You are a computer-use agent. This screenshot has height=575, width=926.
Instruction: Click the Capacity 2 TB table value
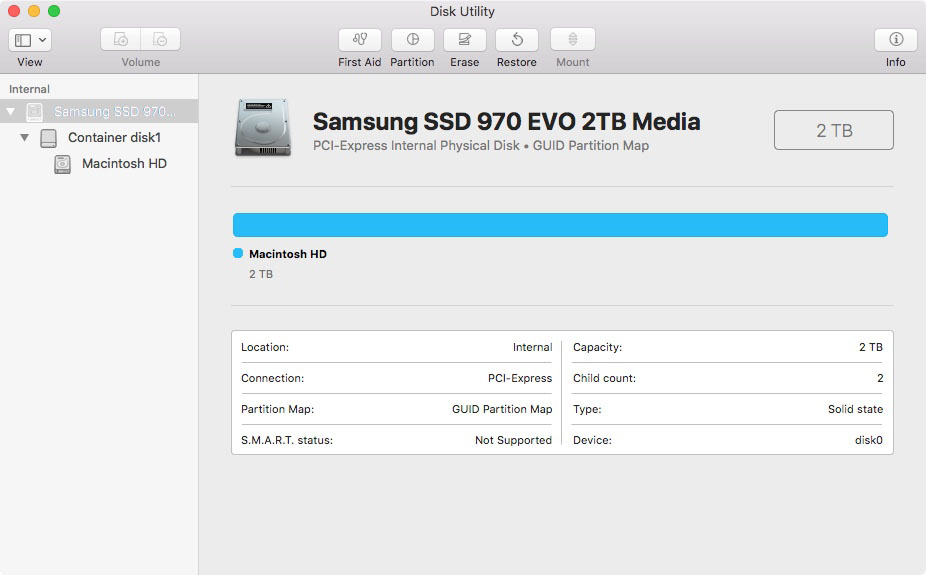tap(870, 347)
